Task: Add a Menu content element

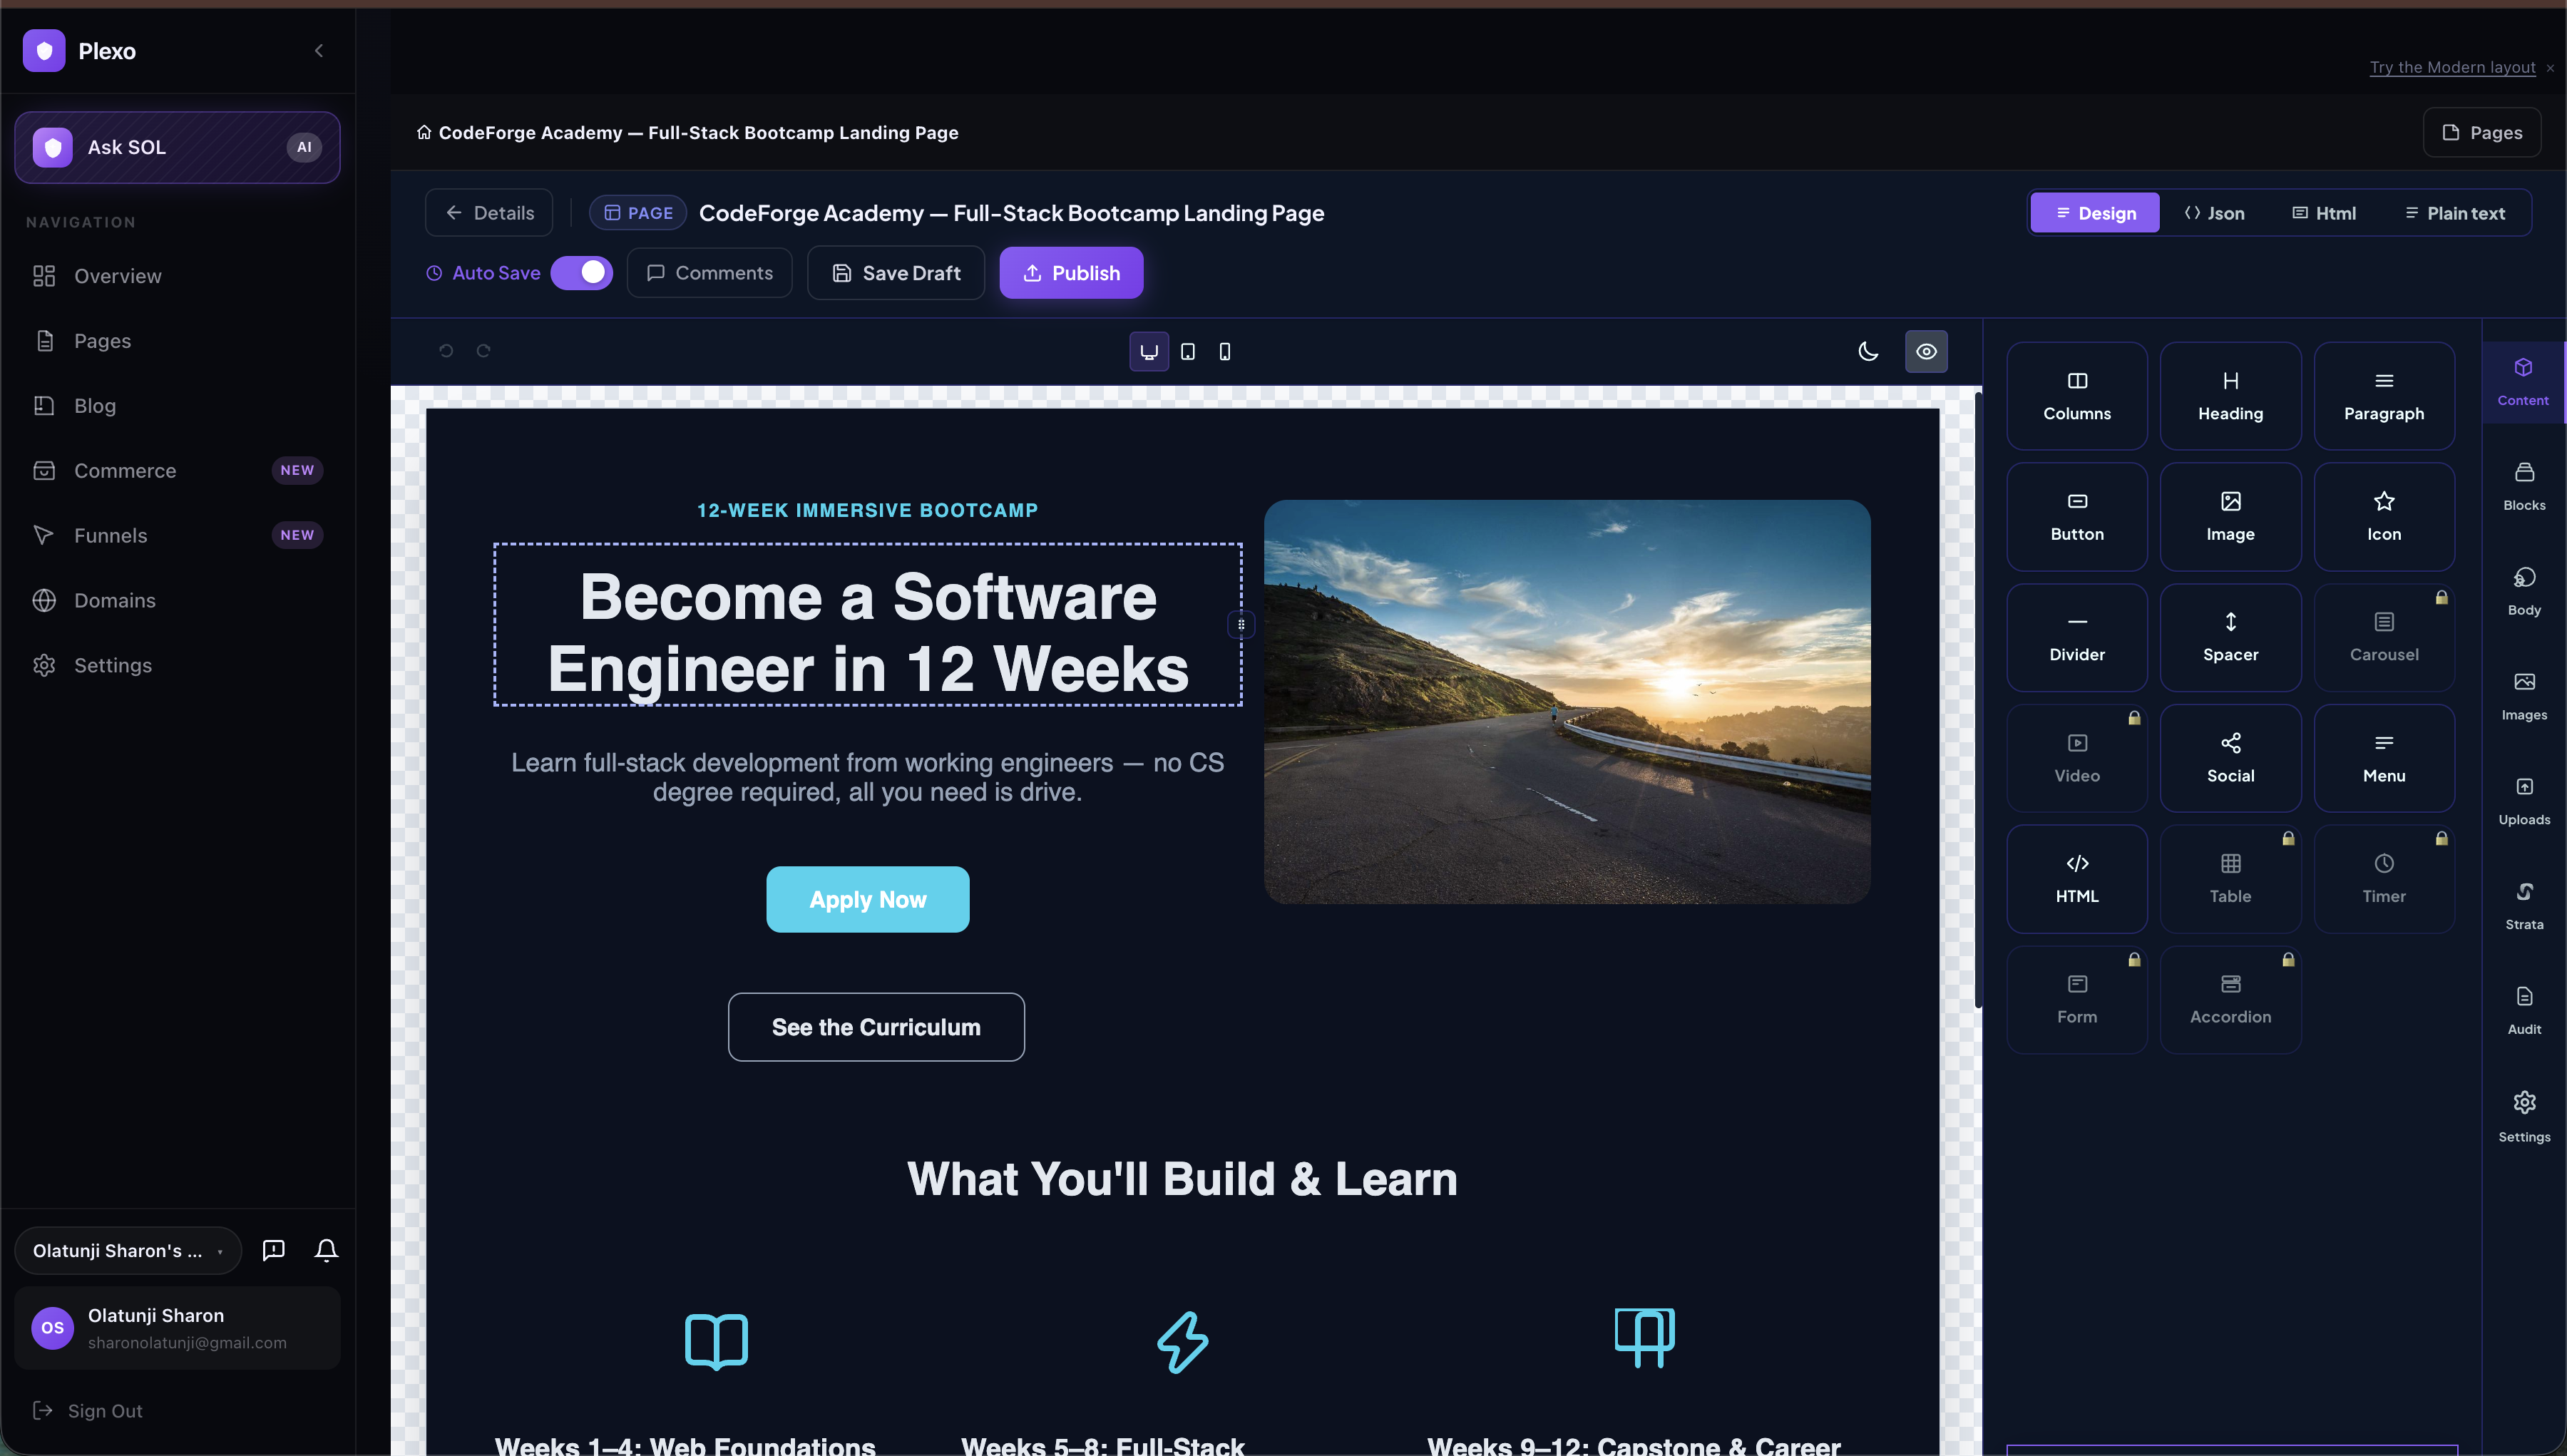Action: tap(2383, 758)
